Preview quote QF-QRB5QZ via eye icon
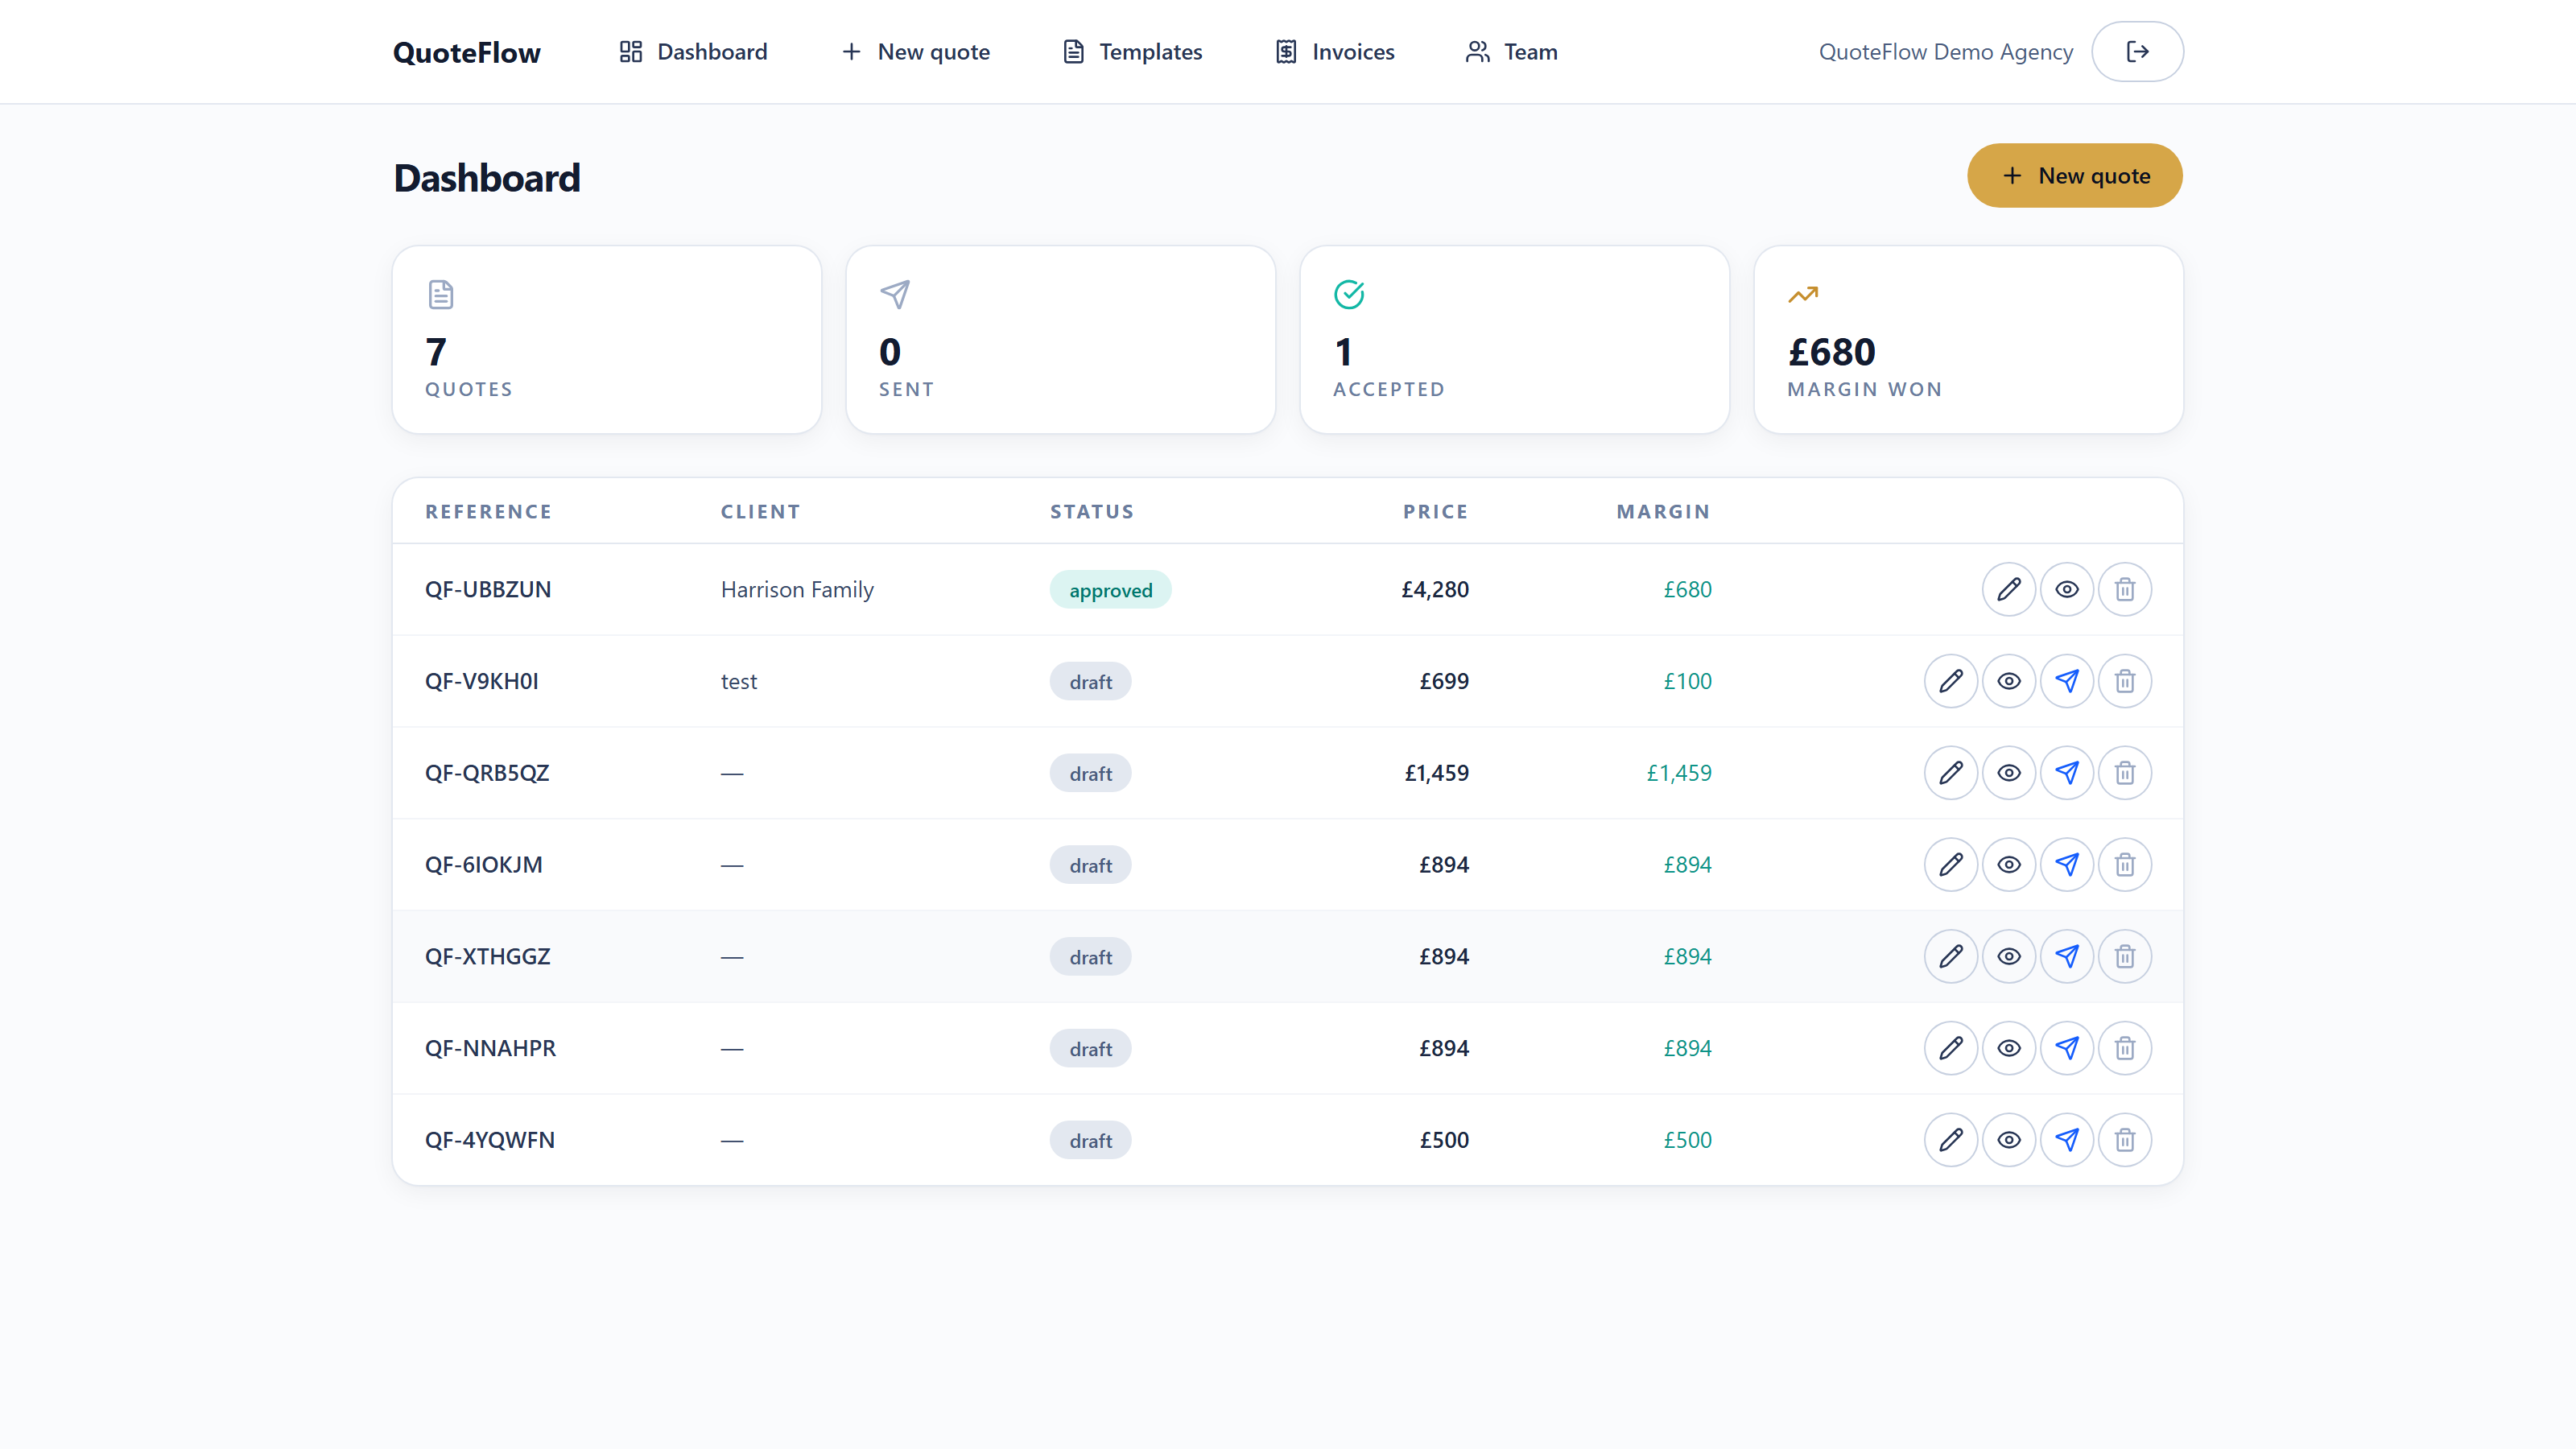 click(x=2008, y=773)
